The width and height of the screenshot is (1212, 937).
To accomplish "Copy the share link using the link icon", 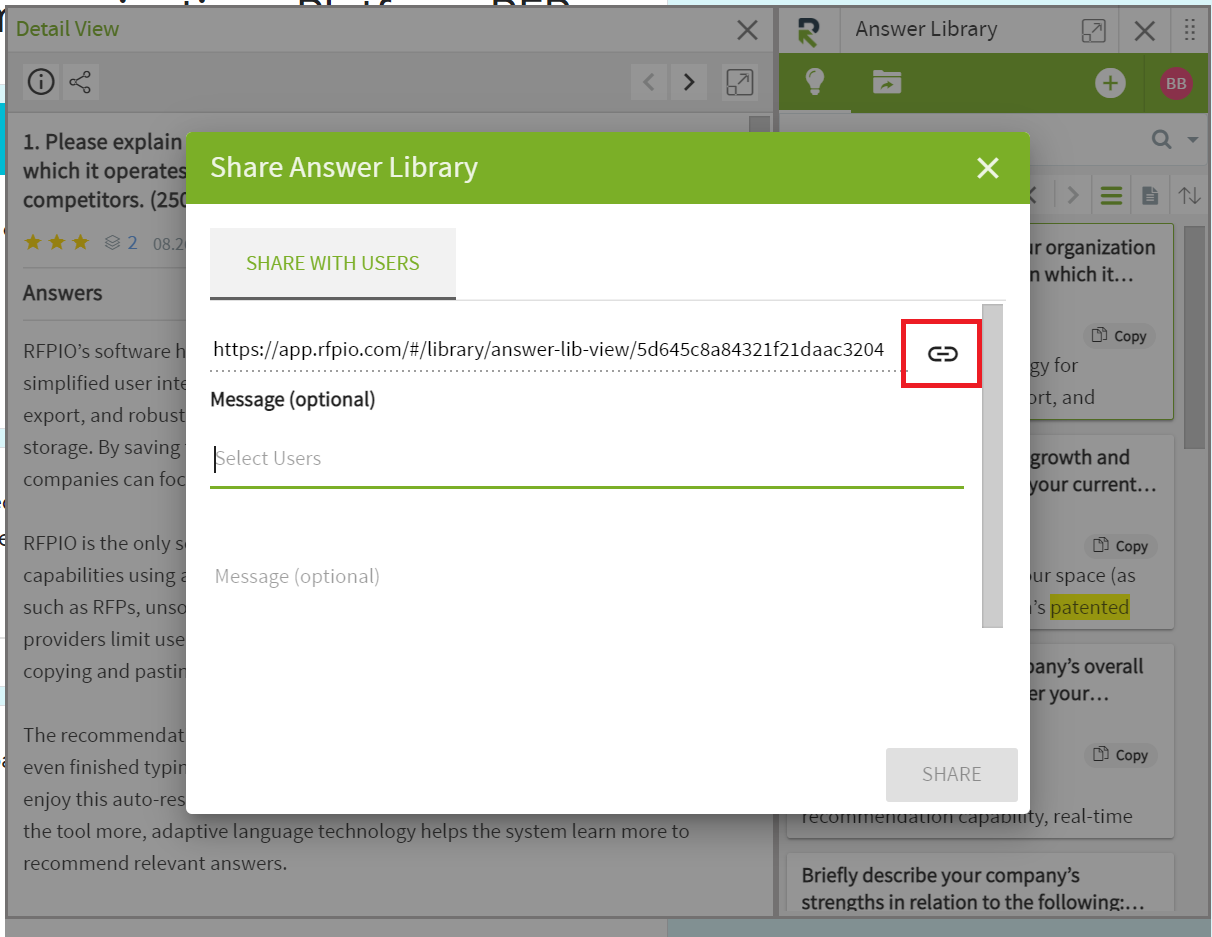I will tap(942, 353).
